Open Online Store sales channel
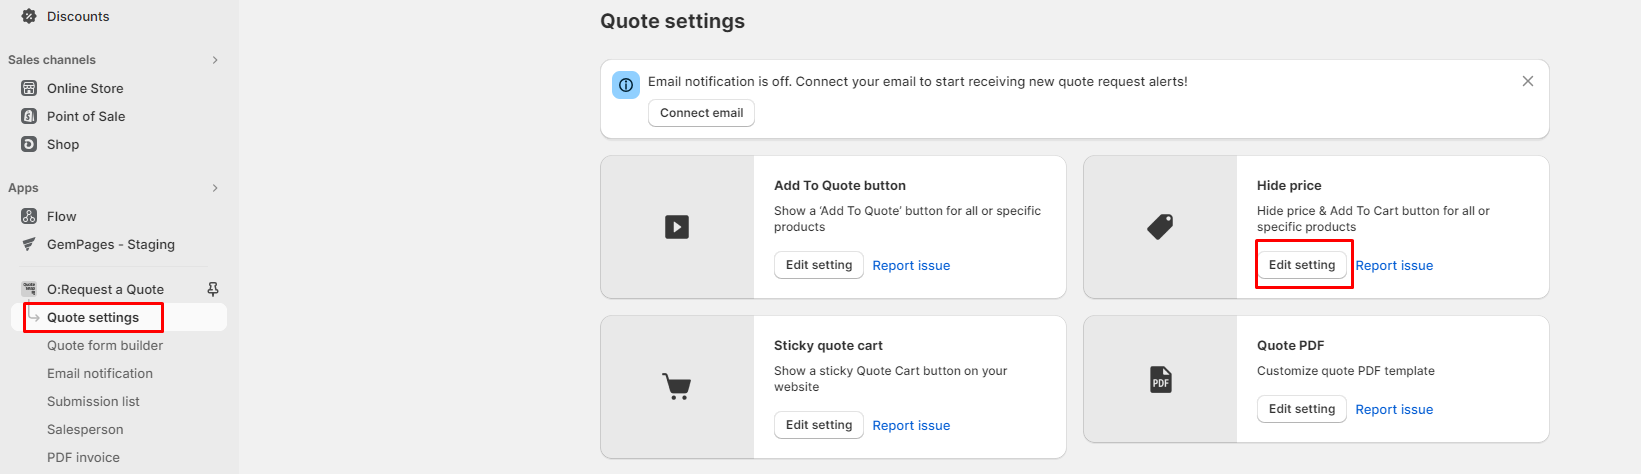This screenshot has height=474, width=1641. pos(85,88)
